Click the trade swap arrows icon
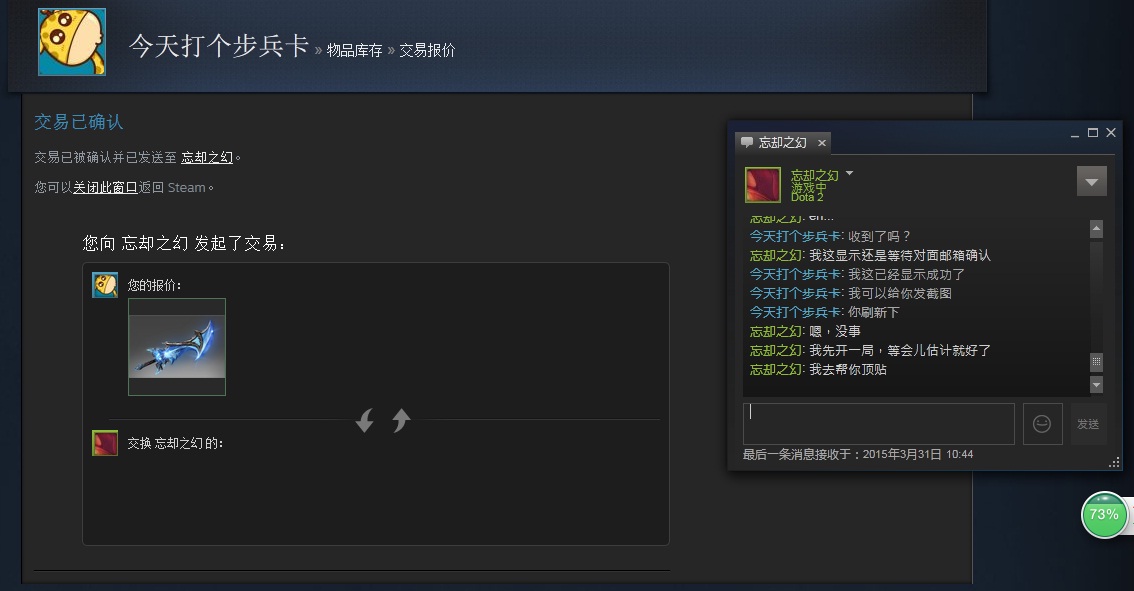The height and width of the screenshot is (591, 1134). (x=383, y=420)
